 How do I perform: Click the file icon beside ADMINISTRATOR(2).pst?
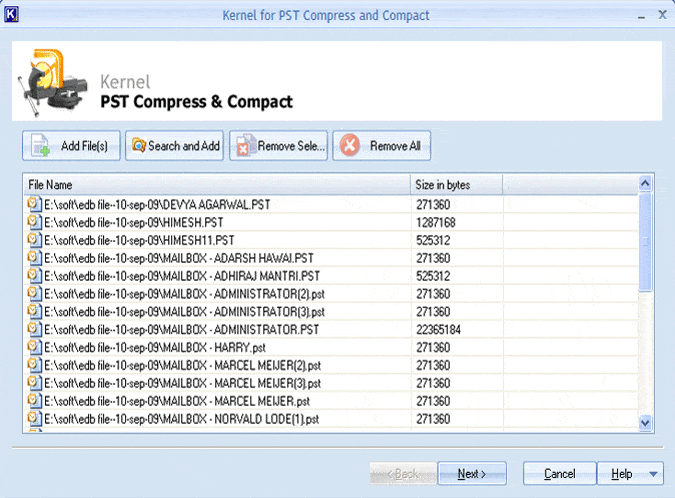click(x=34, y=294)
